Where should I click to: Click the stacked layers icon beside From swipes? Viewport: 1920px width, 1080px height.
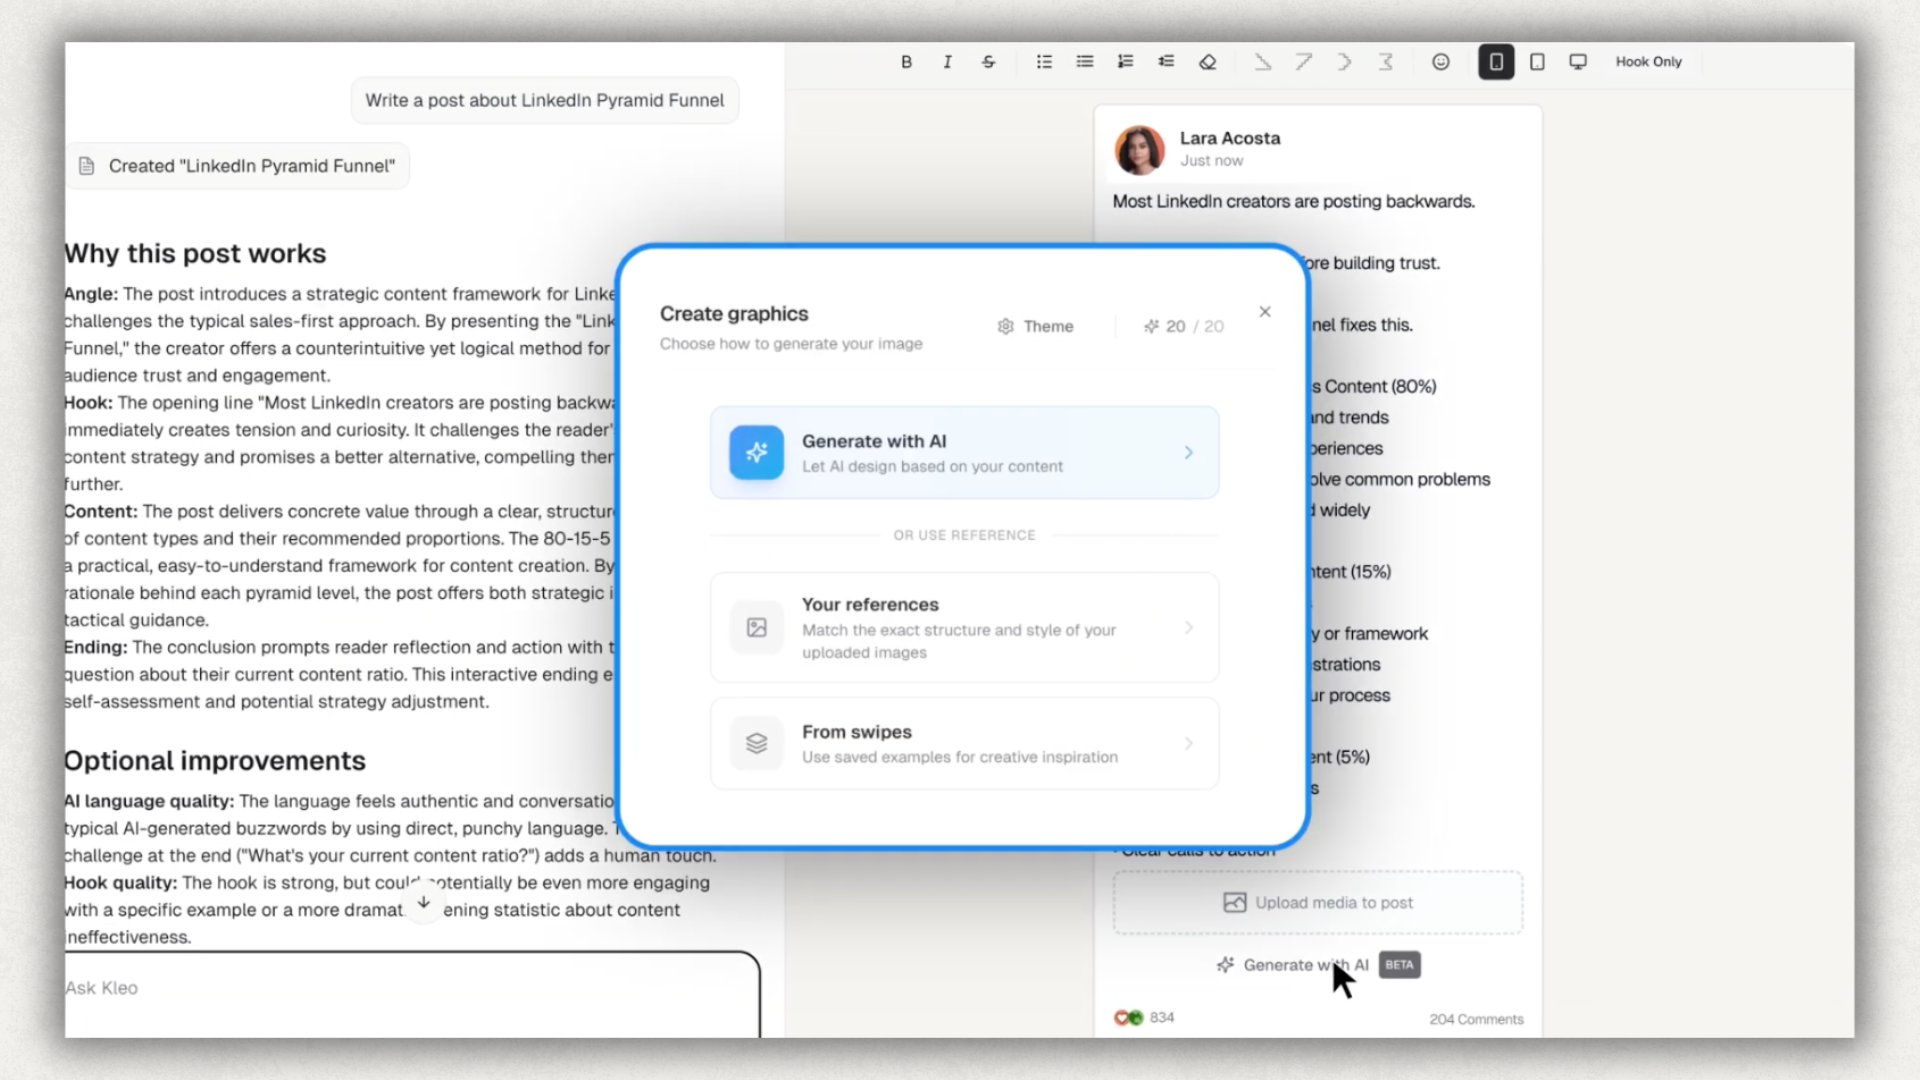756,743
